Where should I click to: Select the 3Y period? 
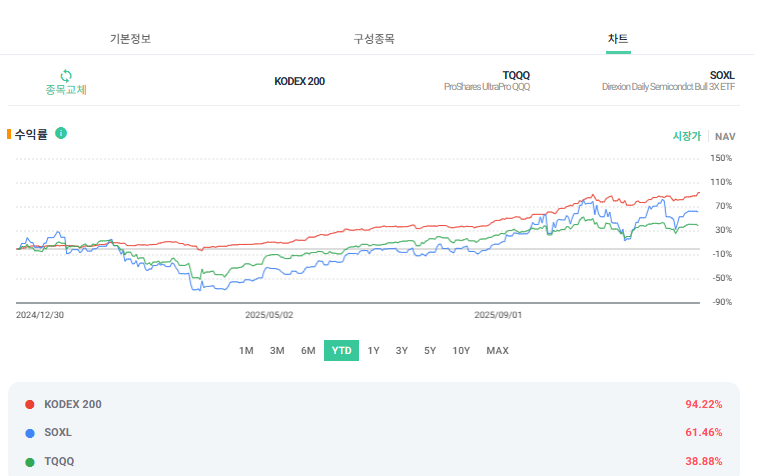pos(402,350)
